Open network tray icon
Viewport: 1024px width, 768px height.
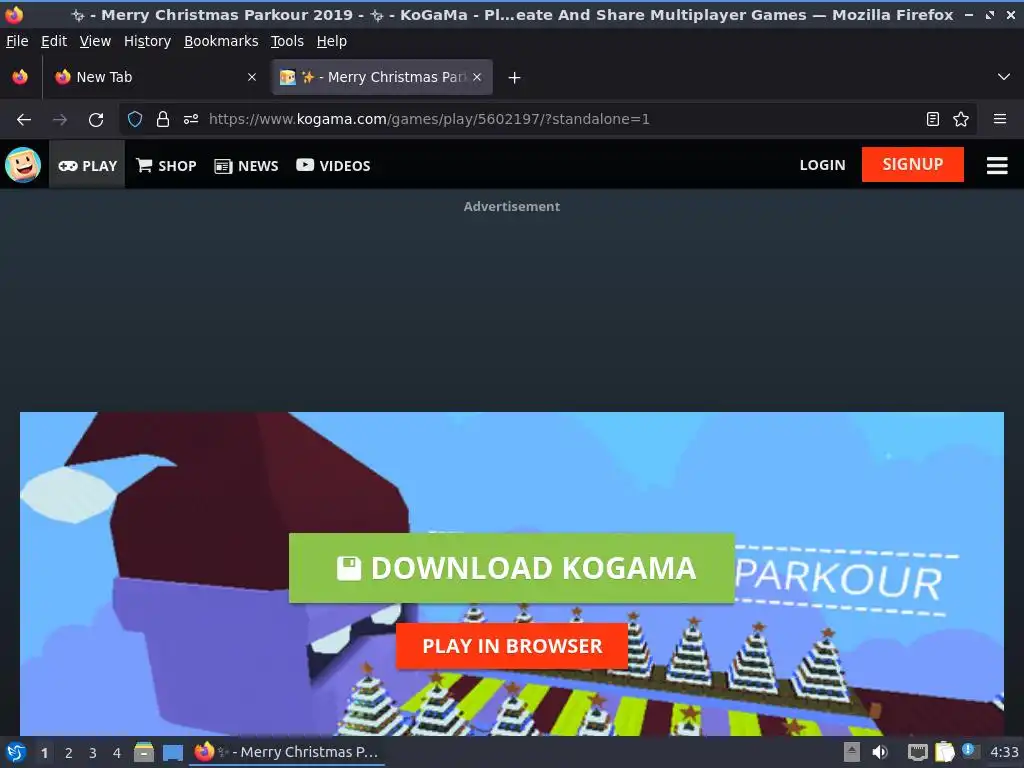[918, 753]
